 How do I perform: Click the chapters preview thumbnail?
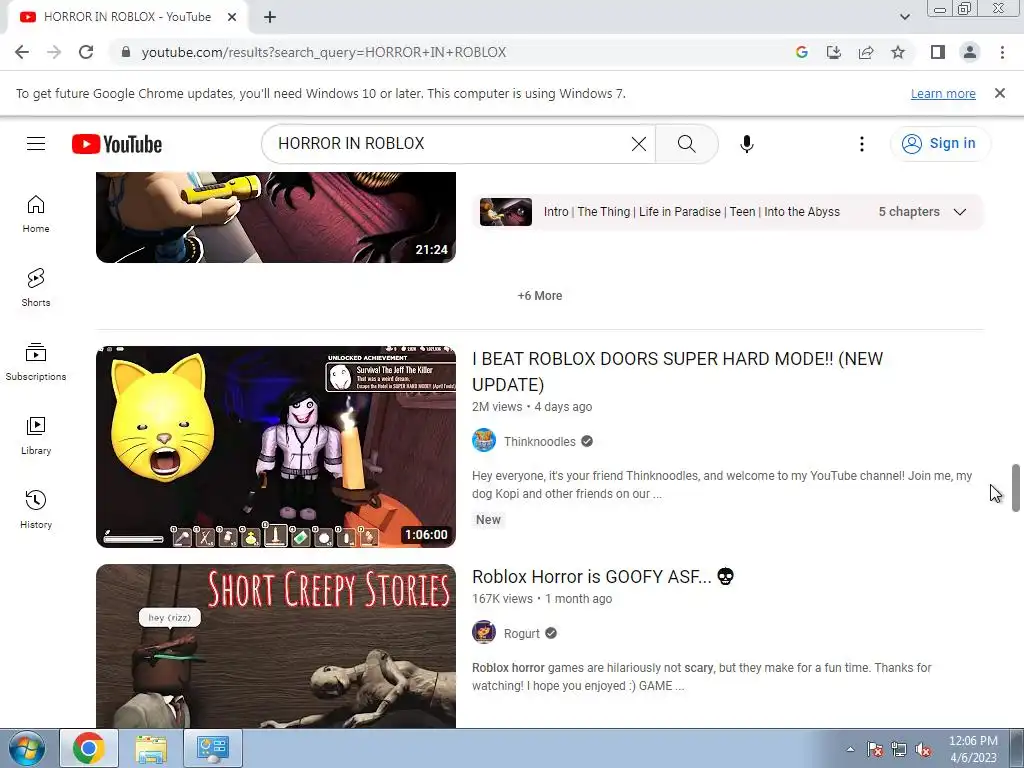tap(505, 212)
